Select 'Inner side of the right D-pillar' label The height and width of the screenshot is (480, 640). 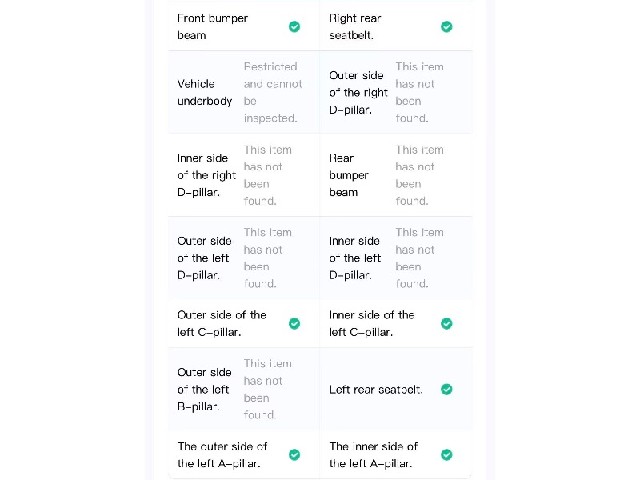pos(206,175)
